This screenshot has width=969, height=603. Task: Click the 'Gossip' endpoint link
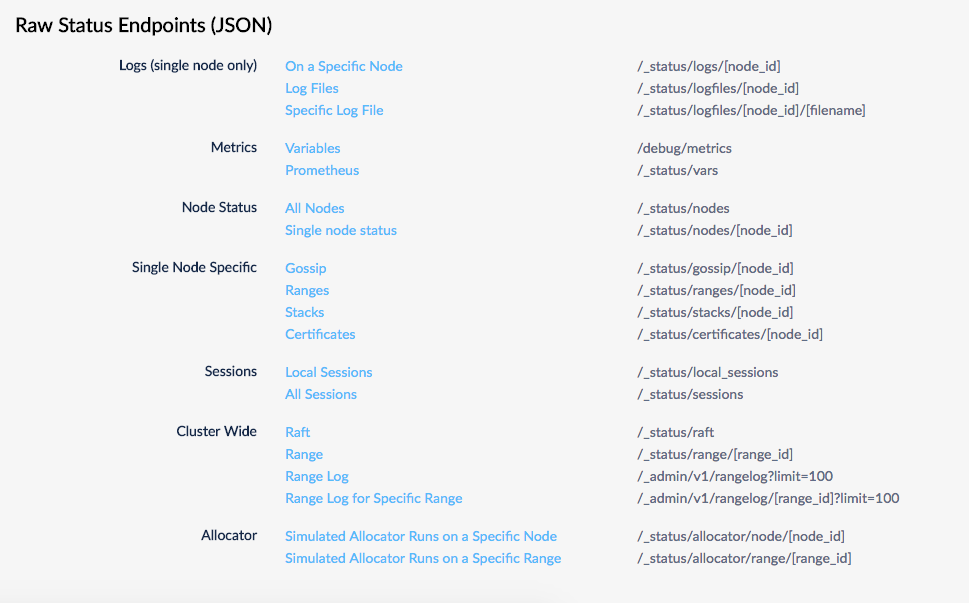tap(305, 268)
